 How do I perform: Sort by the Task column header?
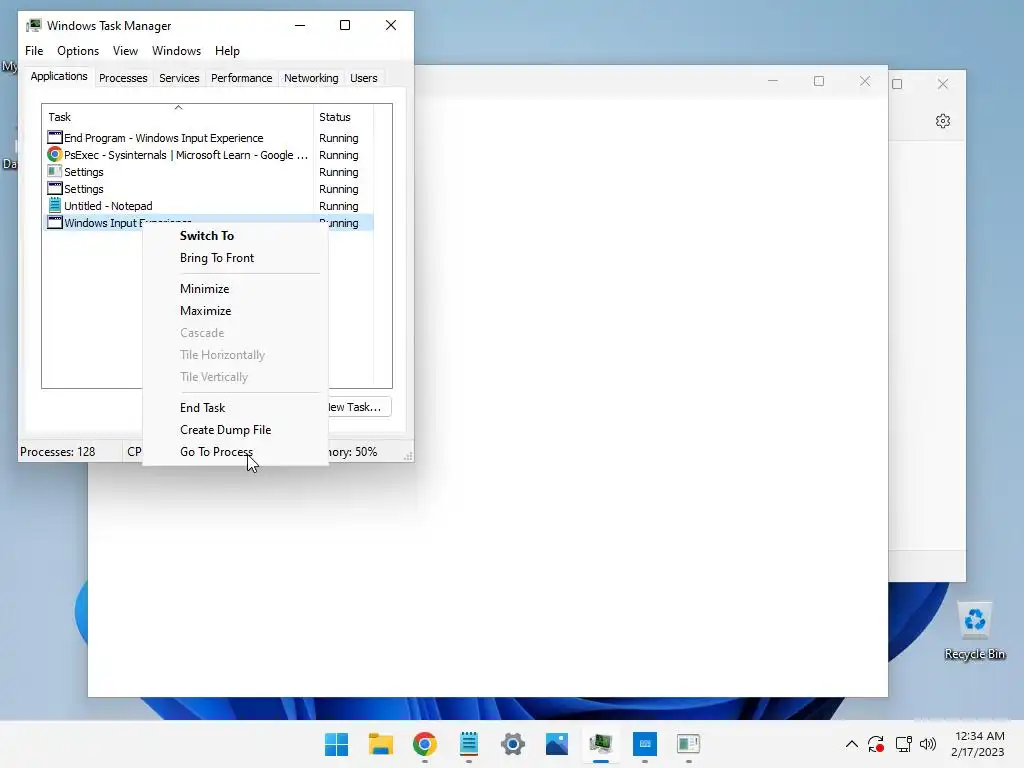pyautogui.click(x=178, y=116)
